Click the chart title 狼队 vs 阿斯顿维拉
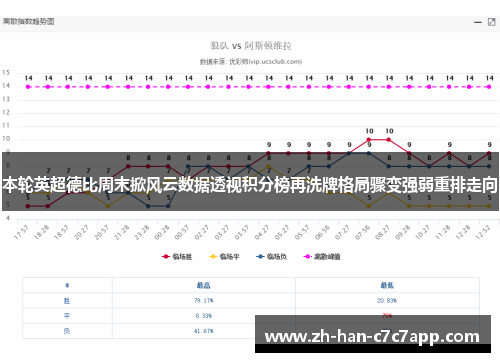Image resolution: width=500 pixels, height=362 pixels. (251, 46)
